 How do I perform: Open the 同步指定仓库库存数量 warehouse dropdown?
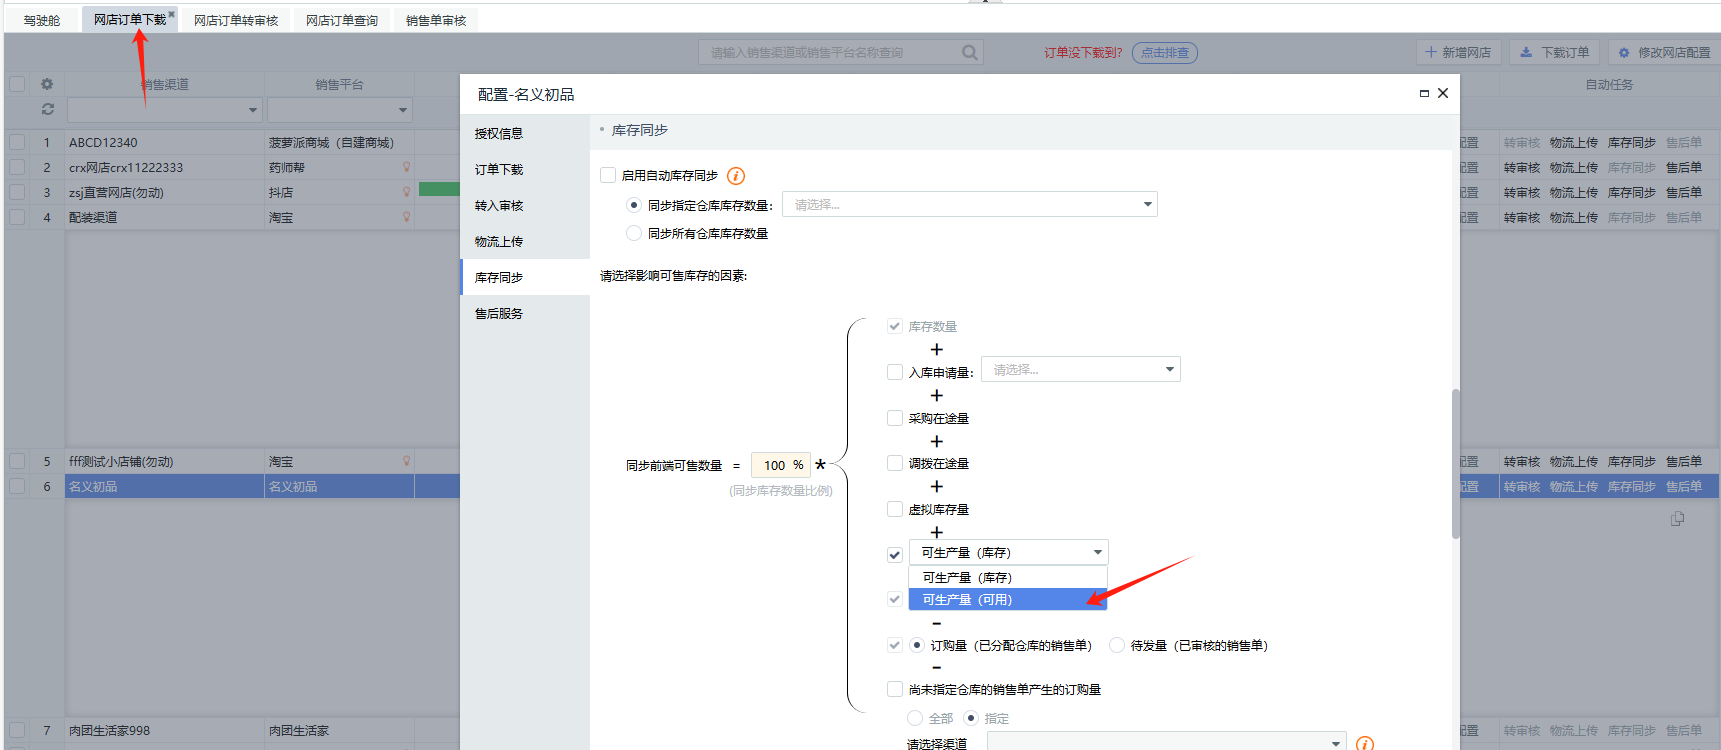pyautogui.click(x=969, y=205)
